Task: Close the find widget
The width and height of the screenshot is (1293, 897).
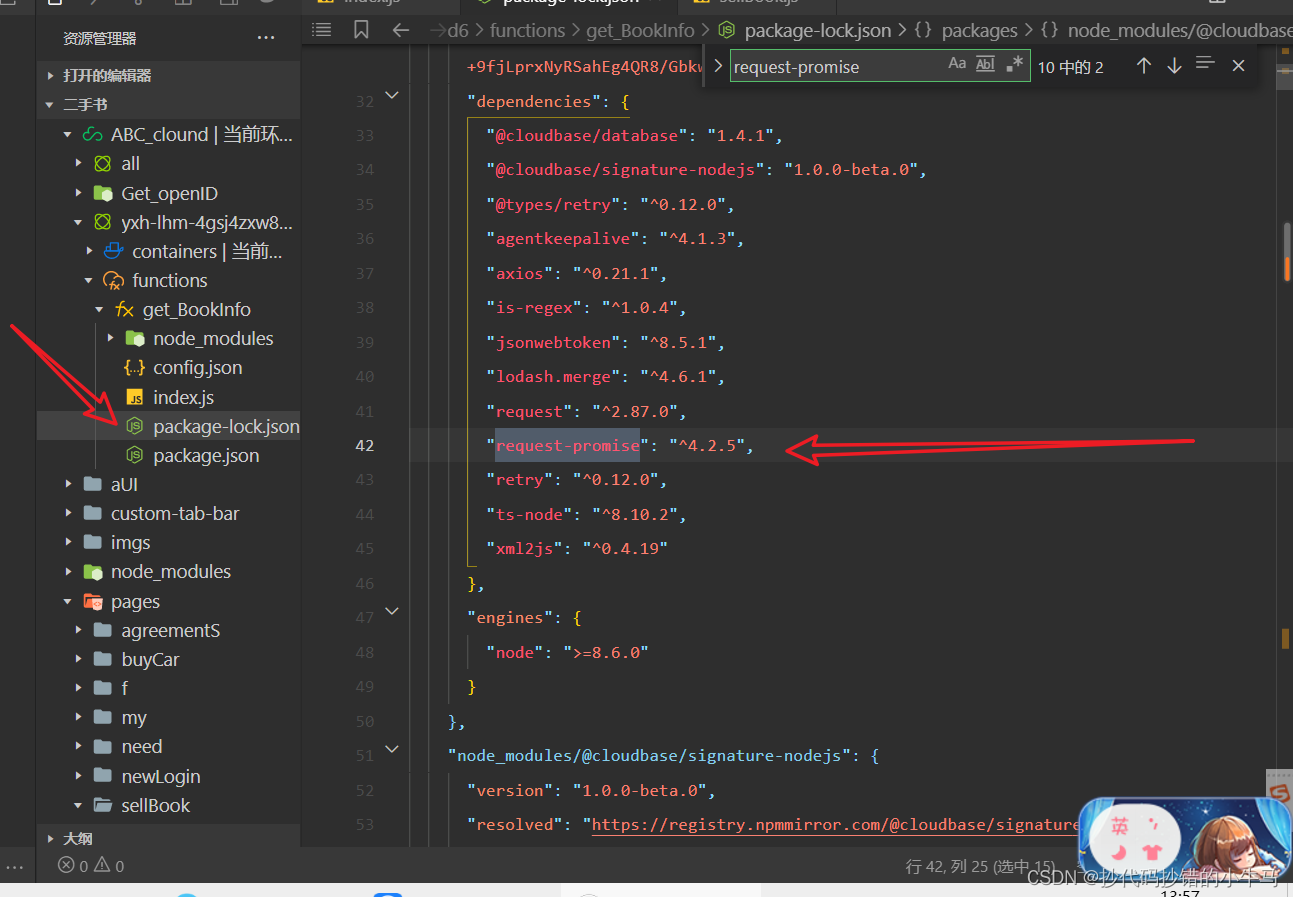Action: (1238, 66)
